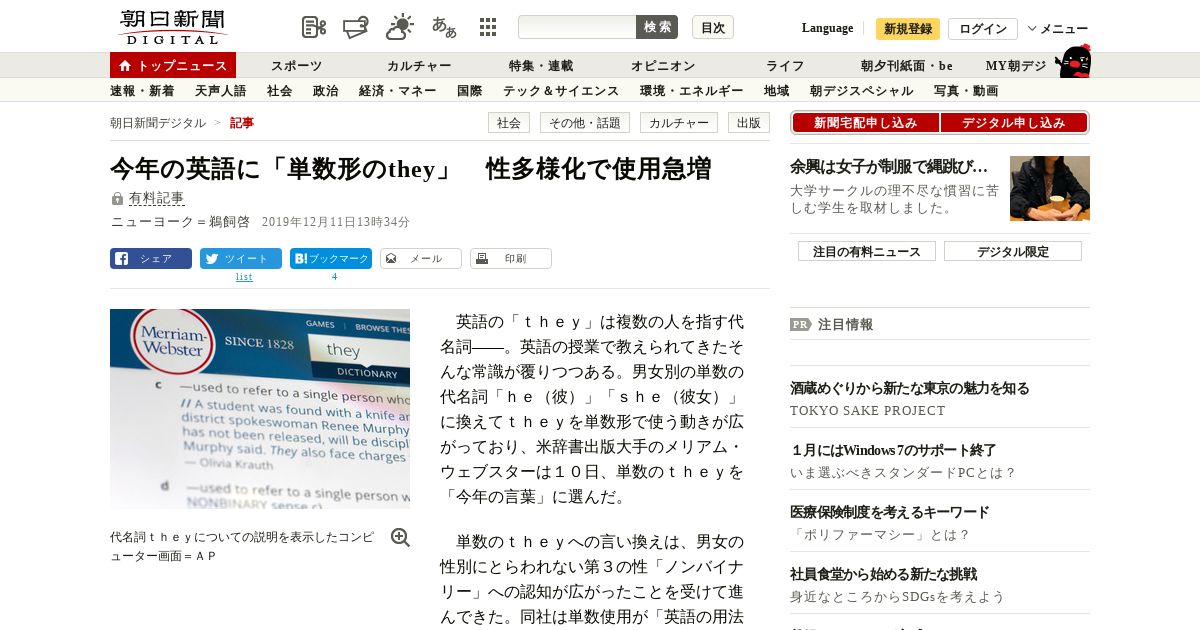Open the 朝夕刊紙面・be tab
This screenshot has height=630, width=1200.
tap(907, 66)
